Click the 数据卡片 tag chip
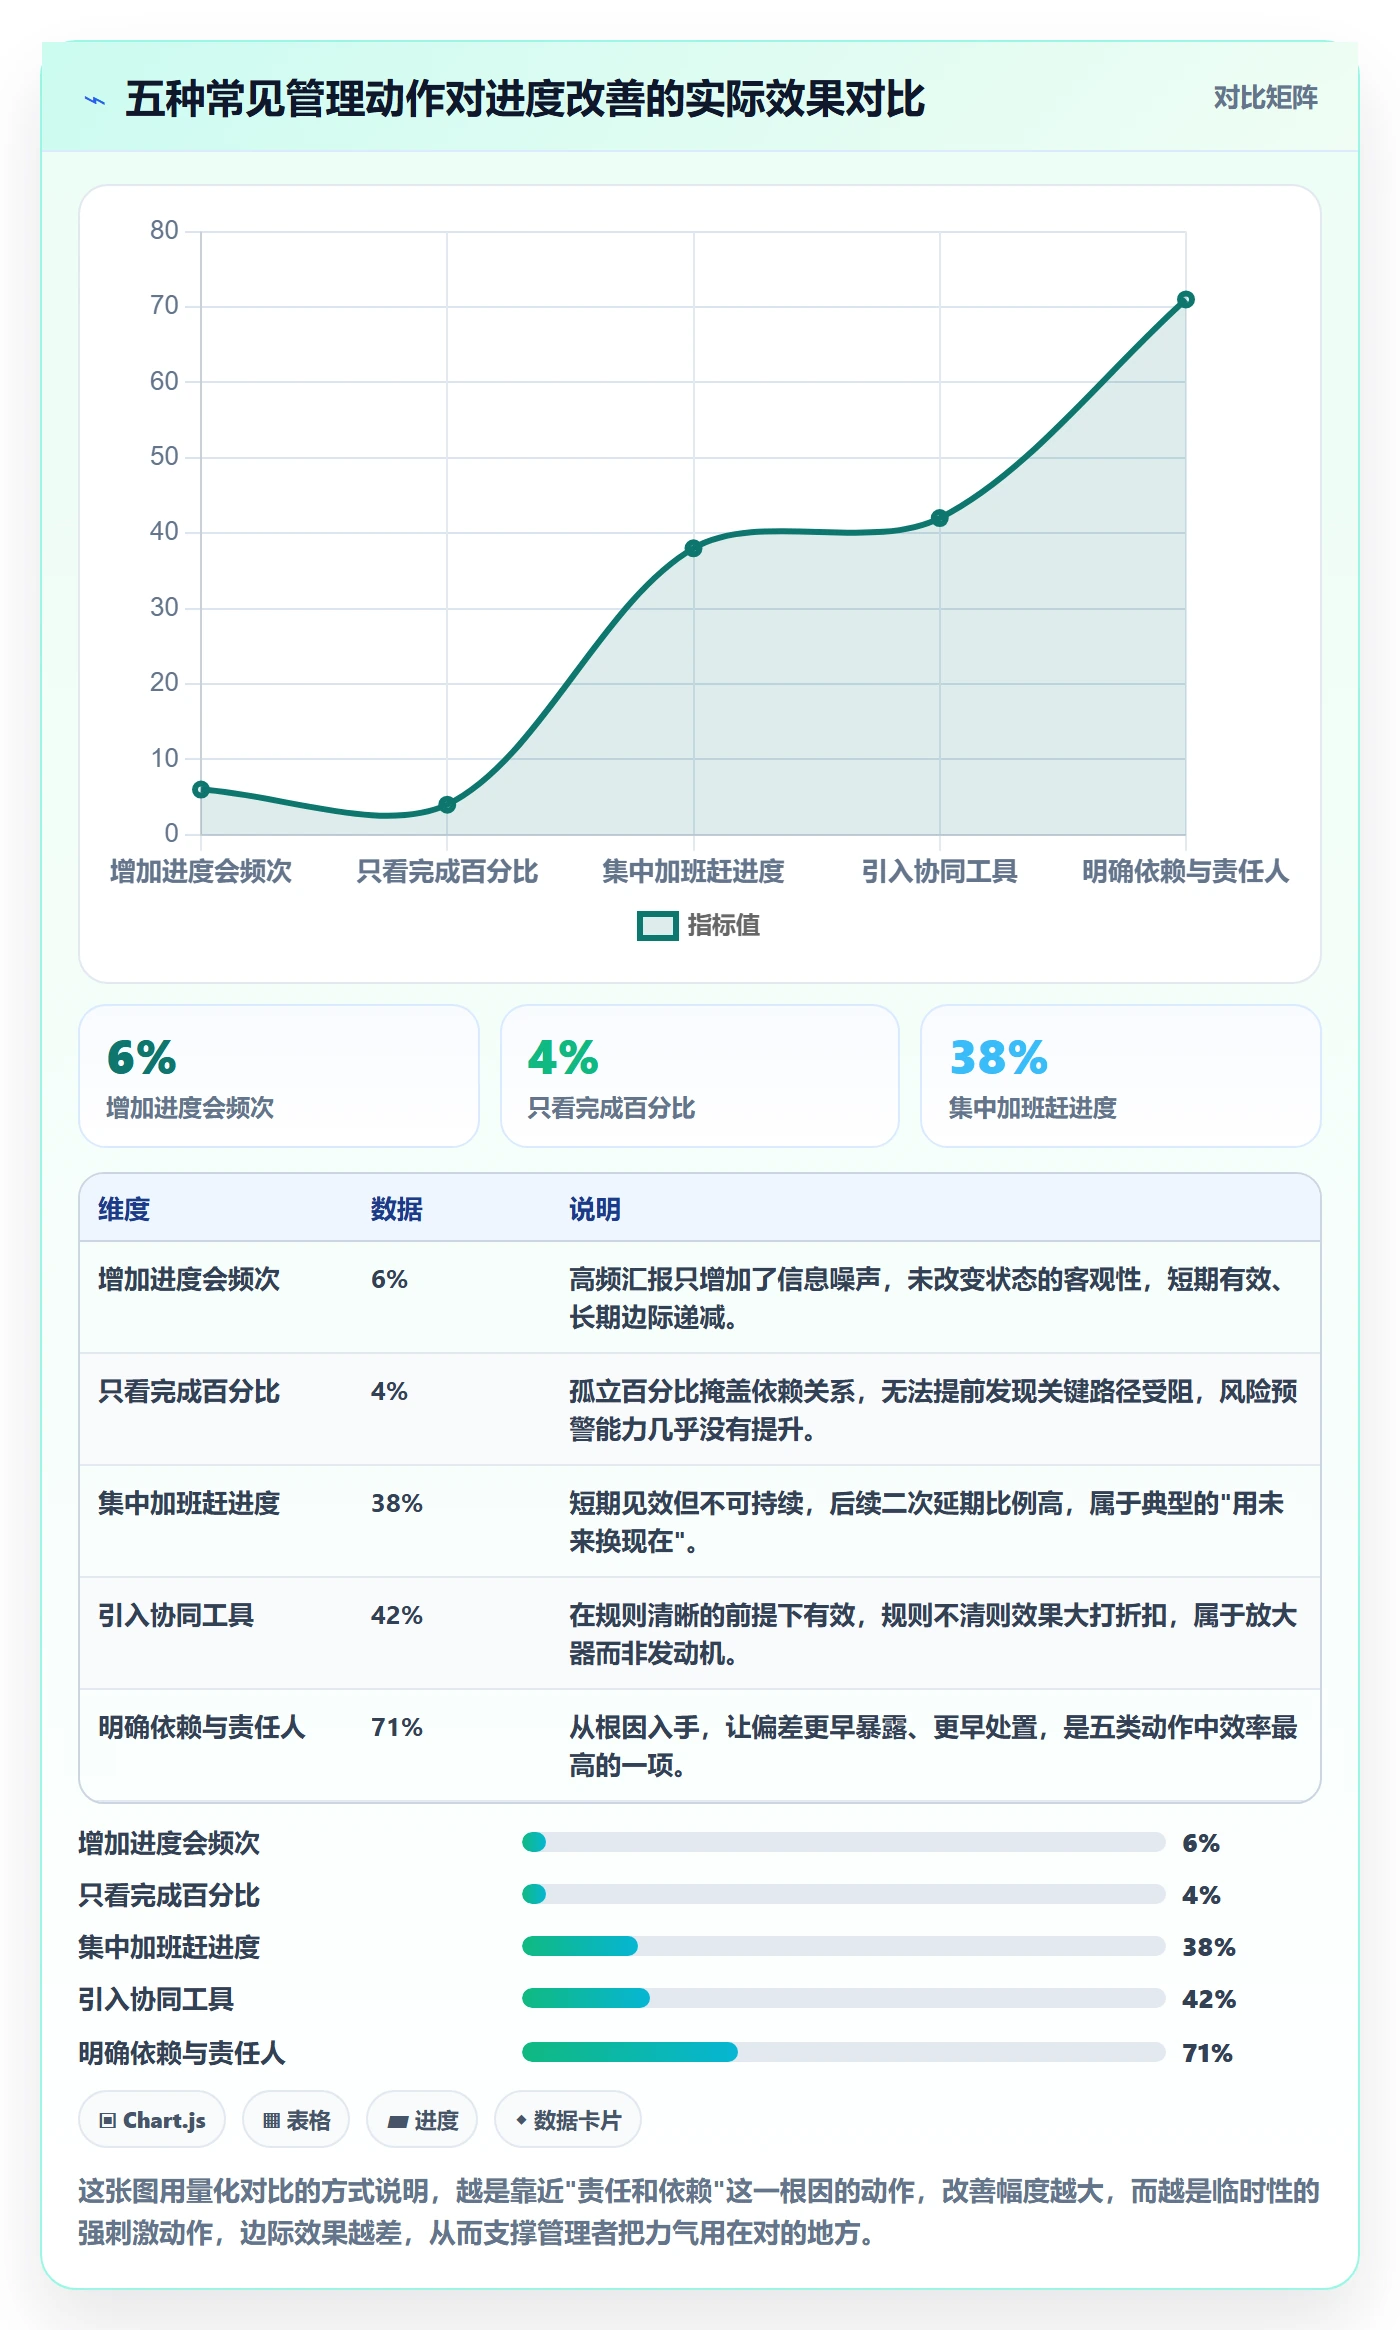1400x2330 pixels. pyautogui.click(x=568, y=2120)
